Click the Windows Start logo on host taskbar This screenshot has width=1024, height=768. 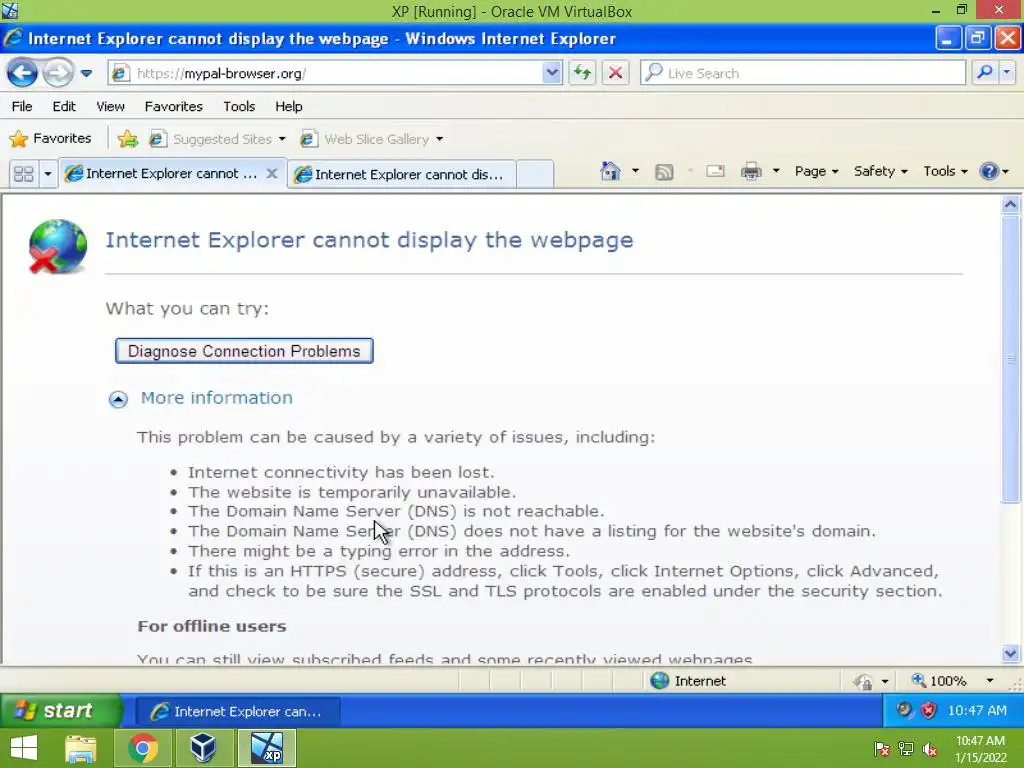point(24,748)
